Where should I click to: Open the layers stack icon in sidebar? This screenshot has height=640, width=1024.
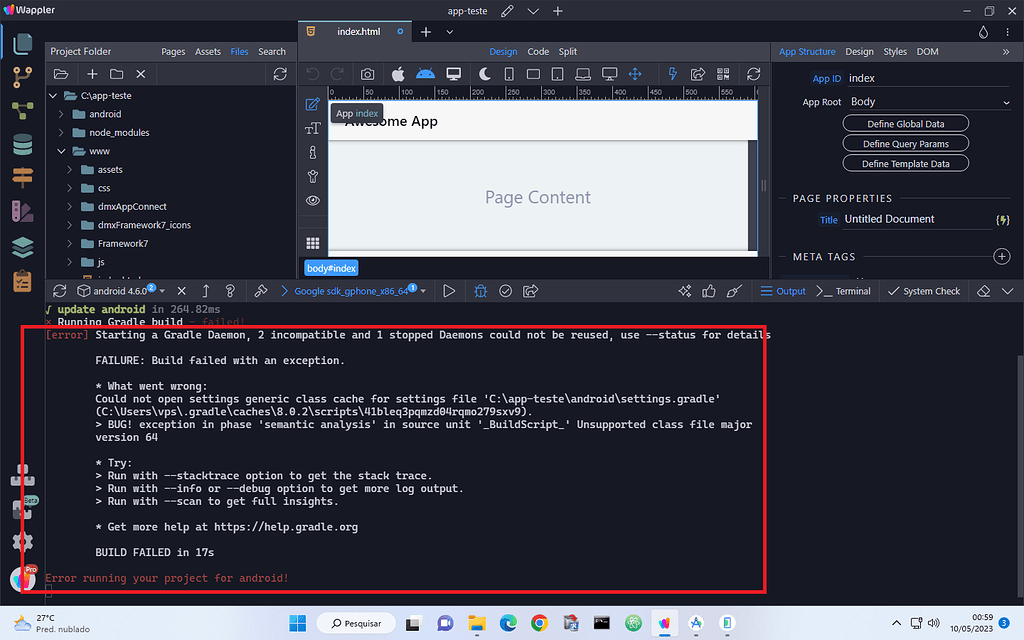point(23,247)
